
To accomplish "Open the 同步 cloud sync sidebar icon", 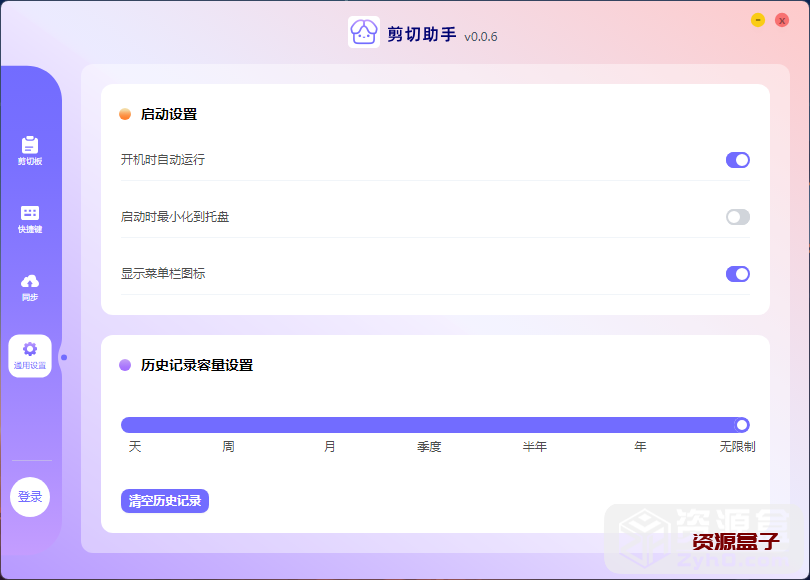I will [30, 287].
